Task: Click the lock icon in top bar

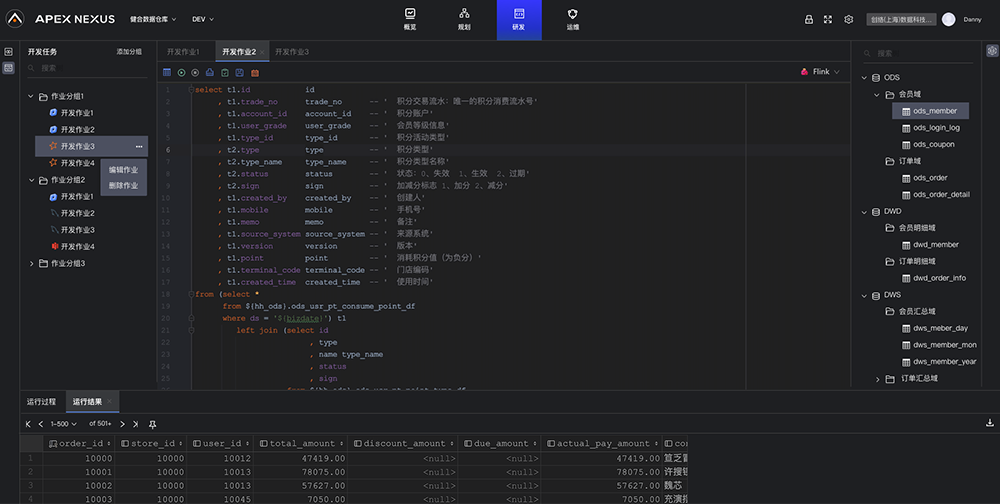Action: point(809,19)
